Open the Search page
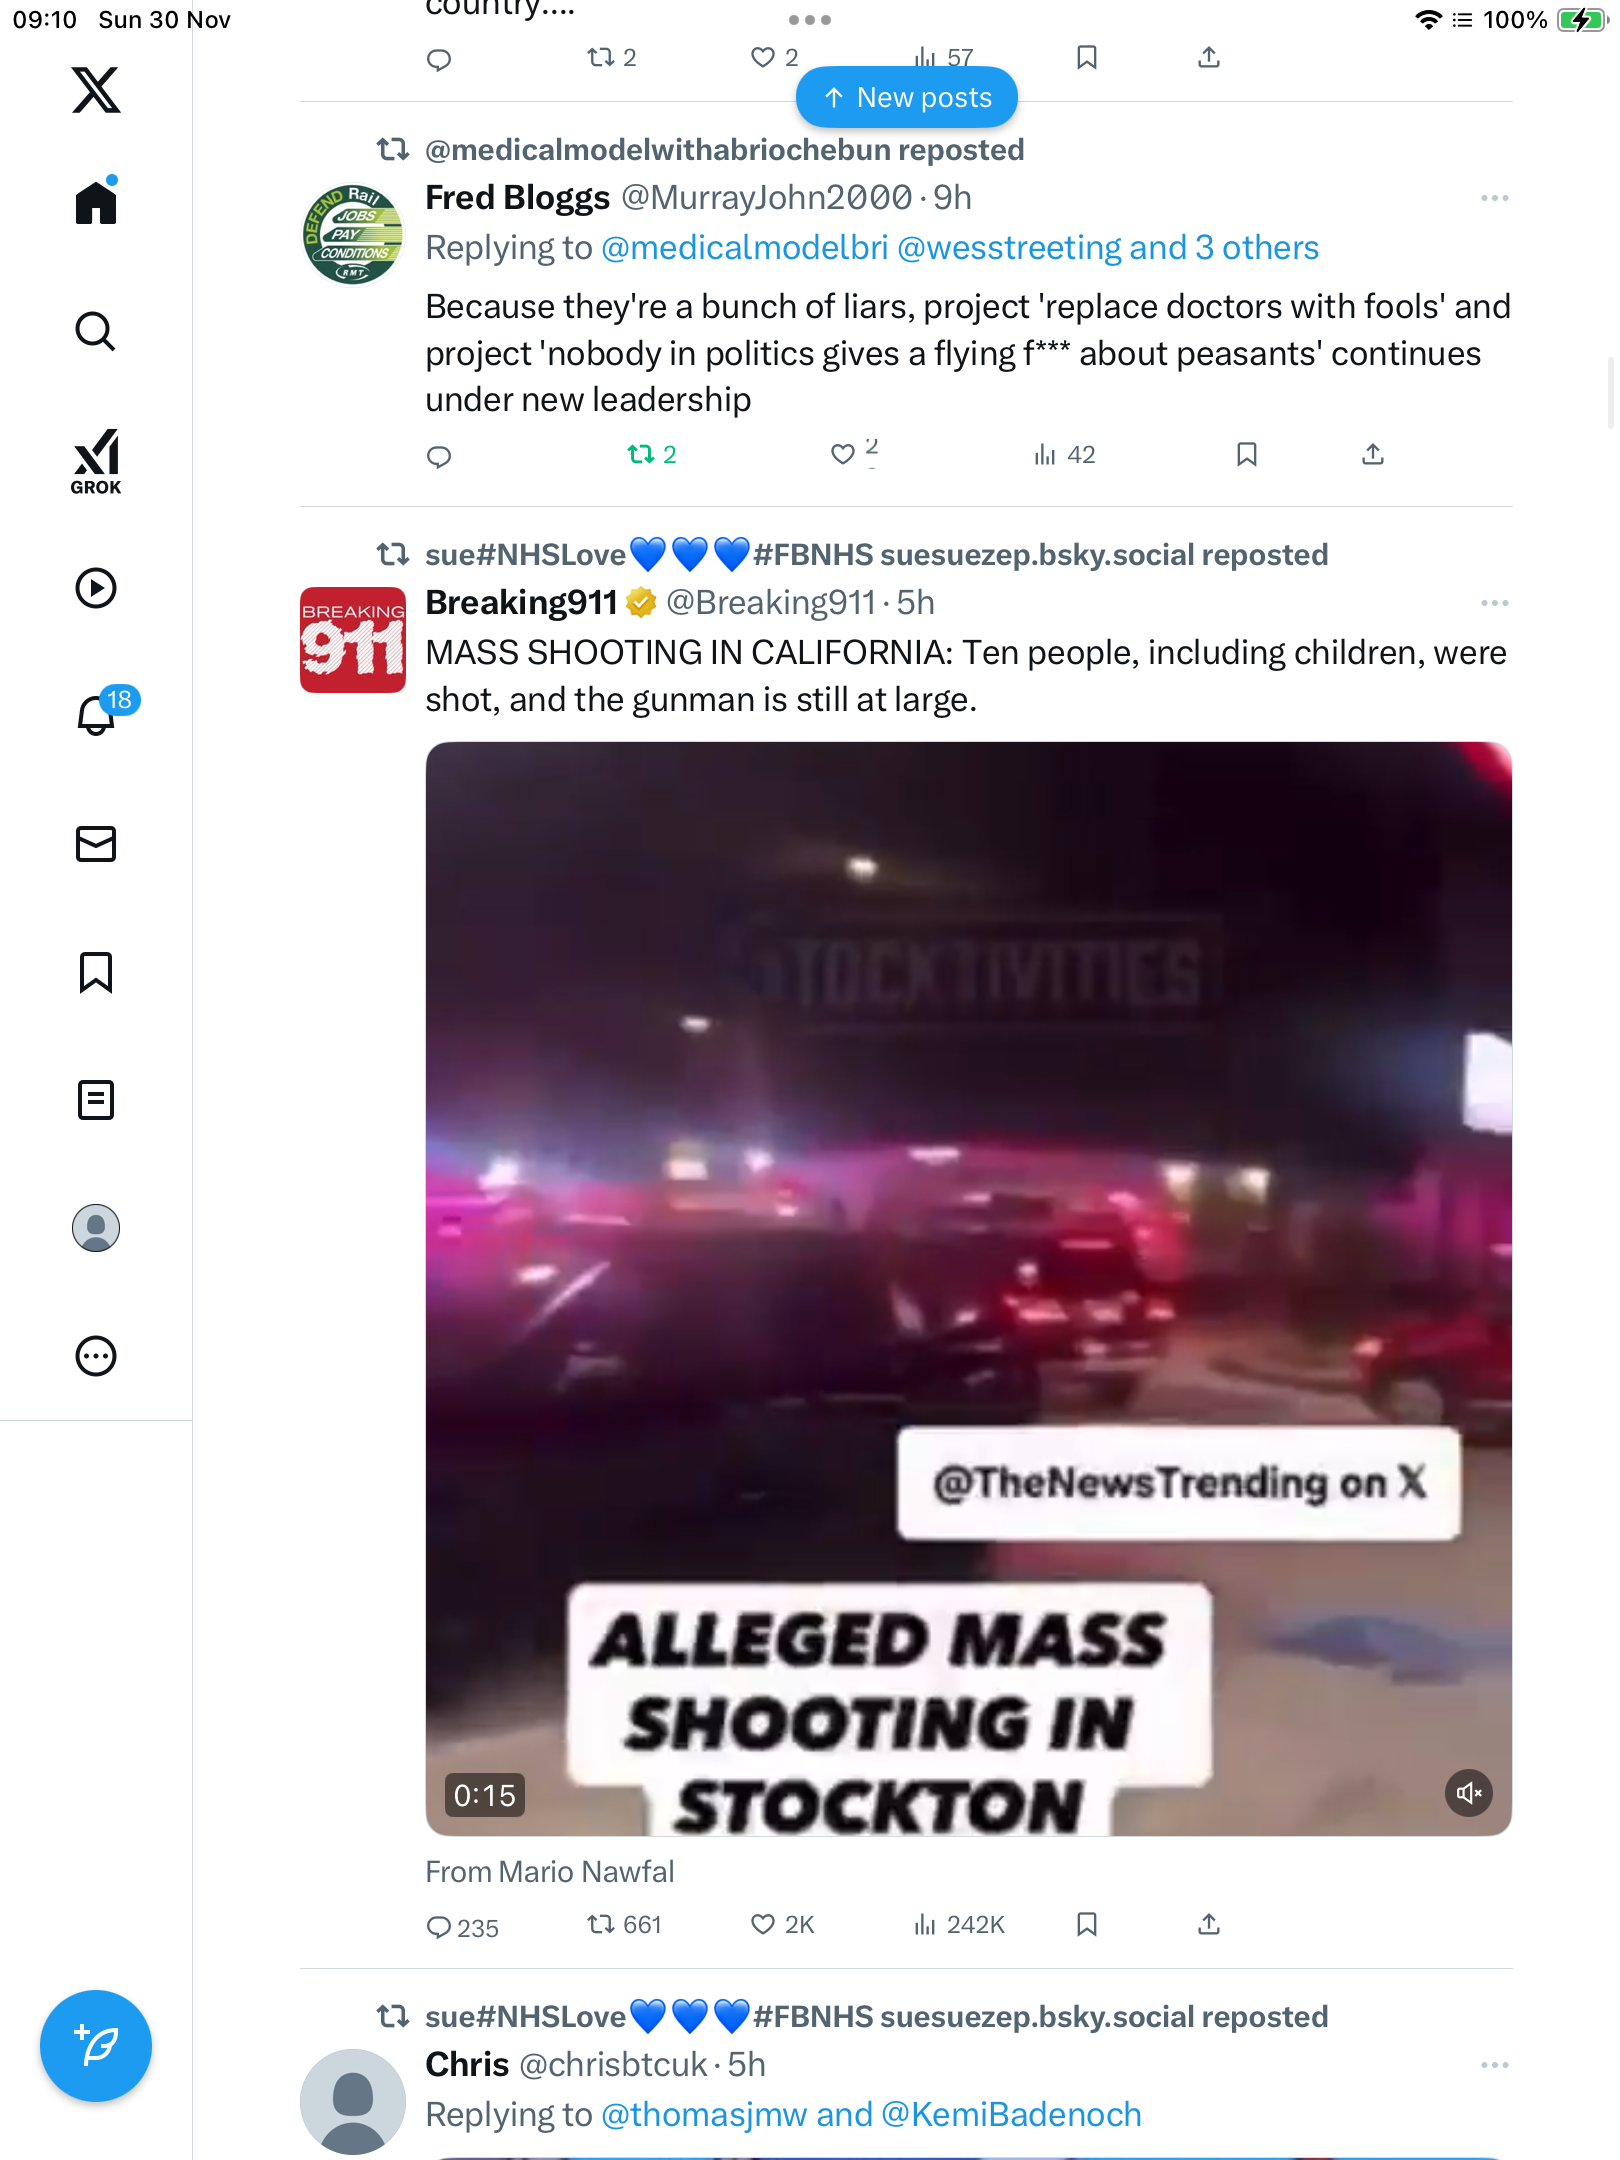This screenshot has width=1620, height=2160. [x=96, y=331]
